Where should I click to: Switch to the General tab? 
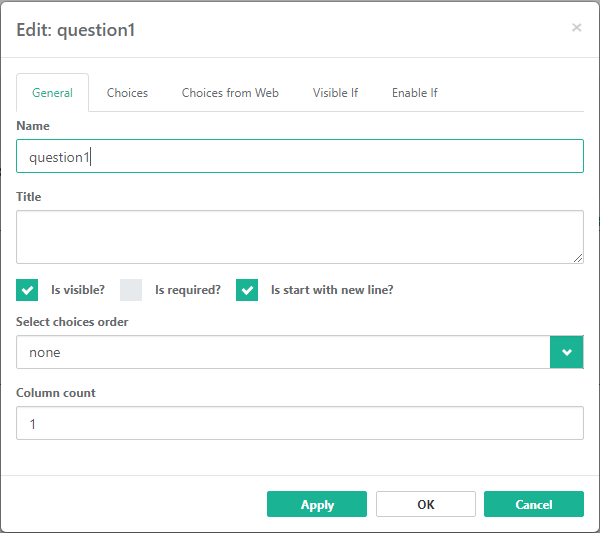click(52, 93)
